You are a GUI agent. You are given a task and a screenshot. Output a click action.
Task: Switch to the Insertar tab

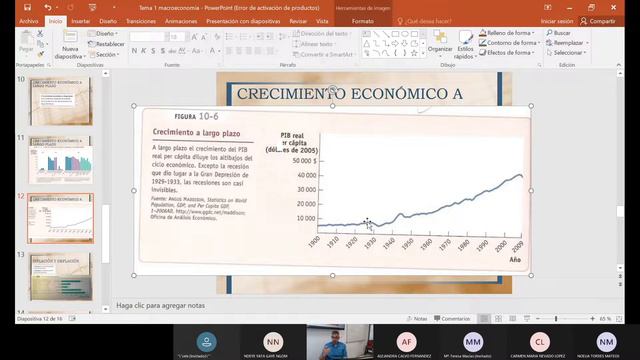pyautogui.click(x=80, y=21)
